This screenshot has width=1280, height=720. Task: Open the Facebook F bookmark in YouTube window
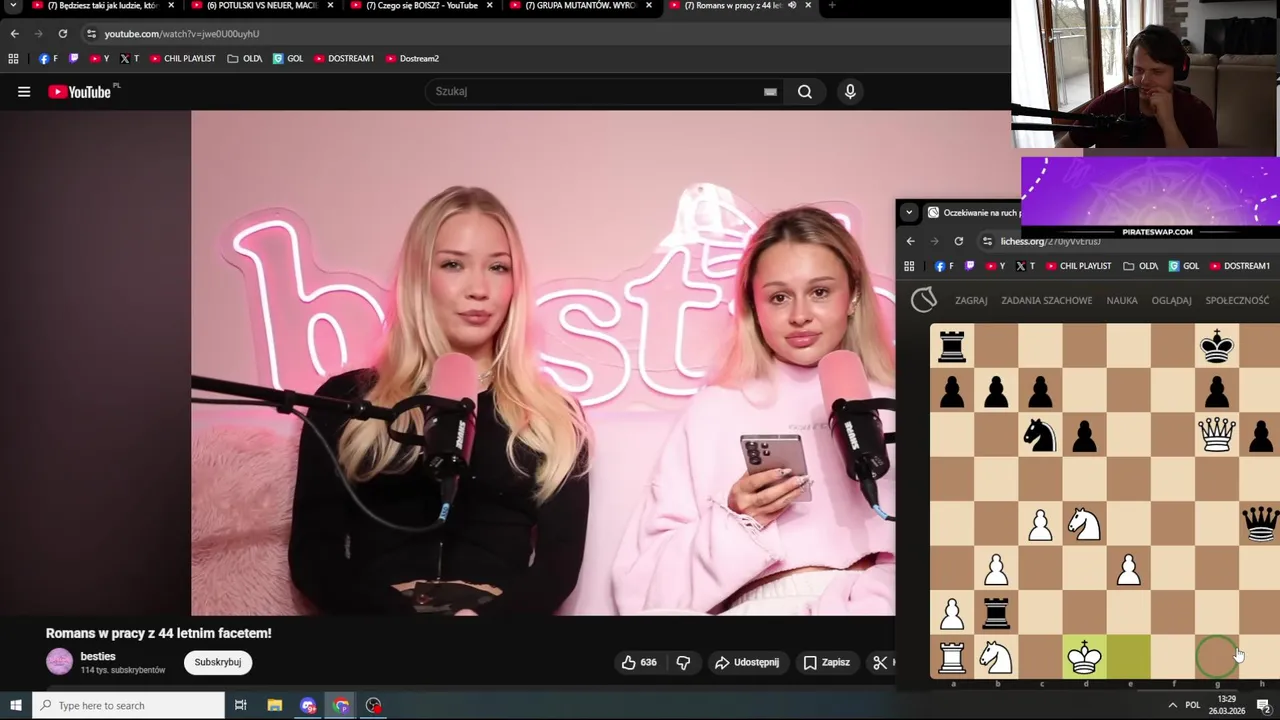[48, 59]
